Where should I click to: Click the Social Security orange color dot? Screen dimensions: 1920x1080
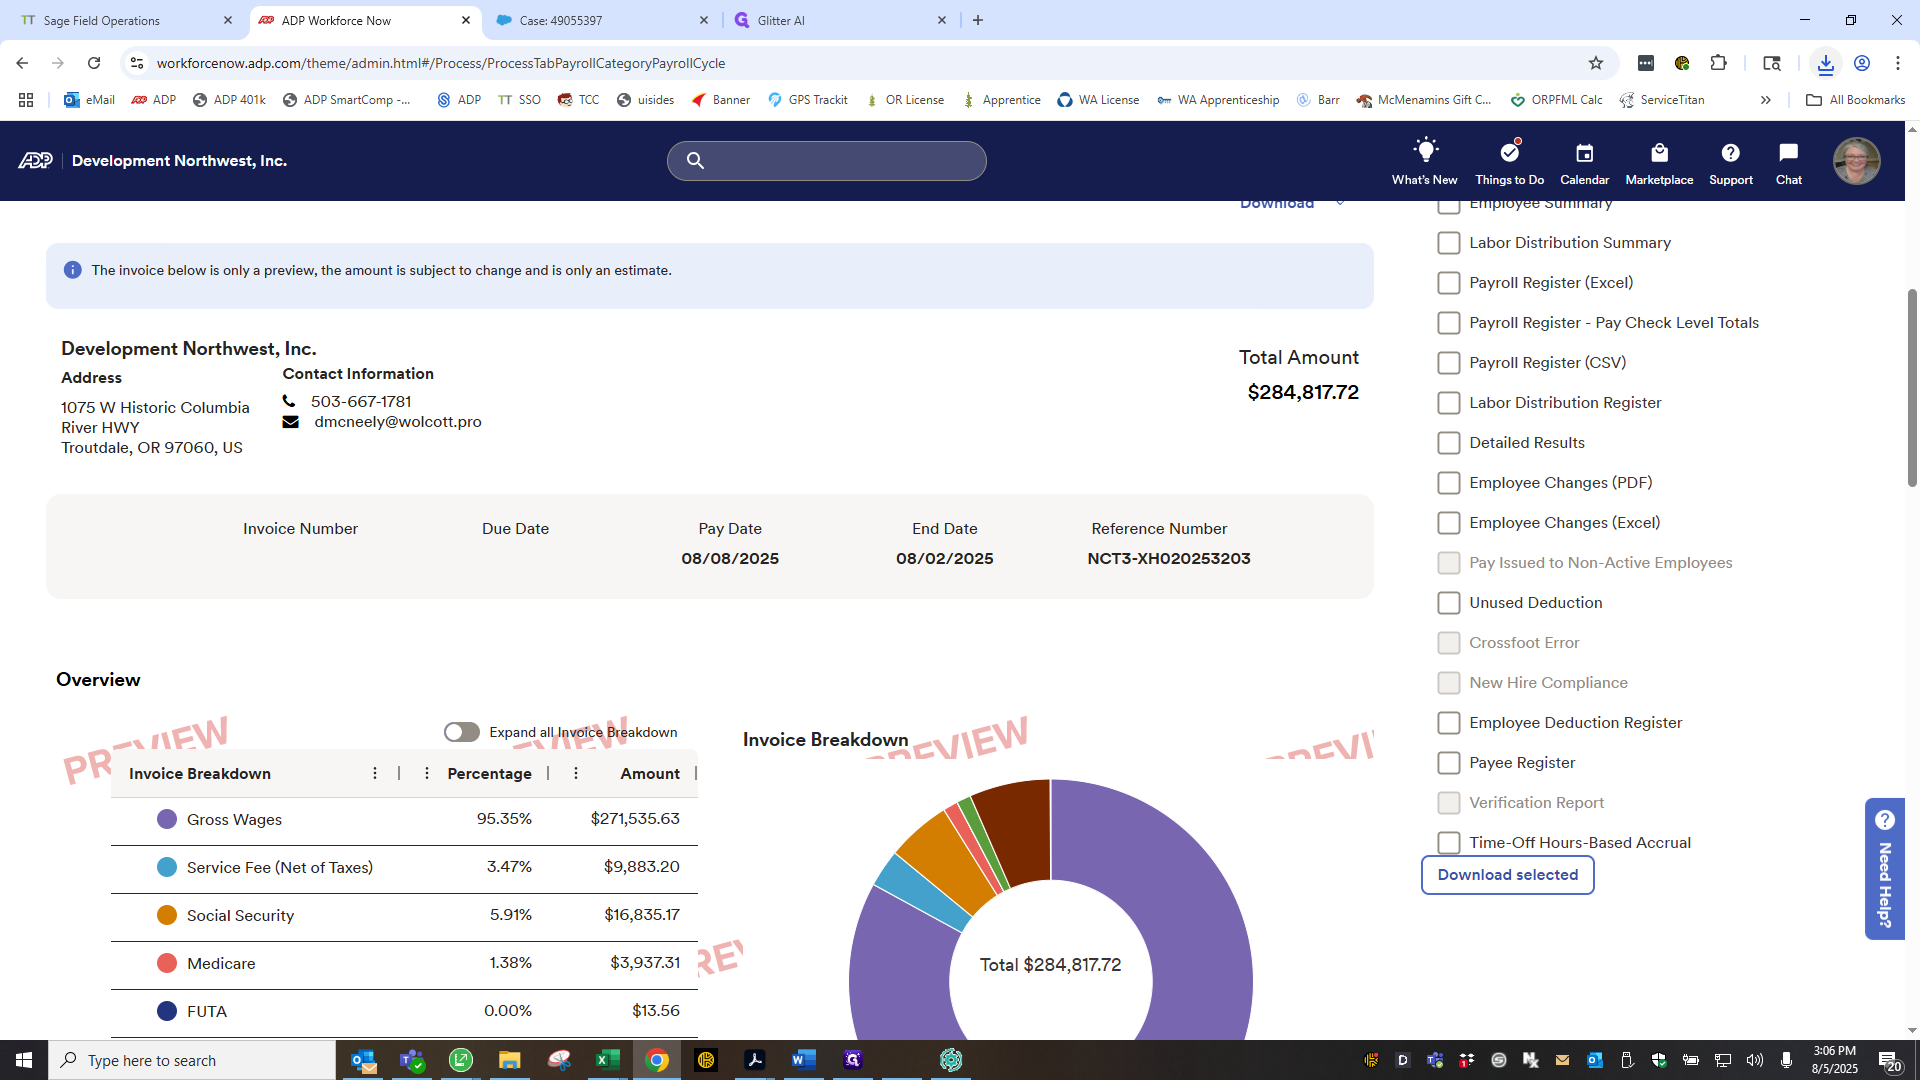click(167, 915)
